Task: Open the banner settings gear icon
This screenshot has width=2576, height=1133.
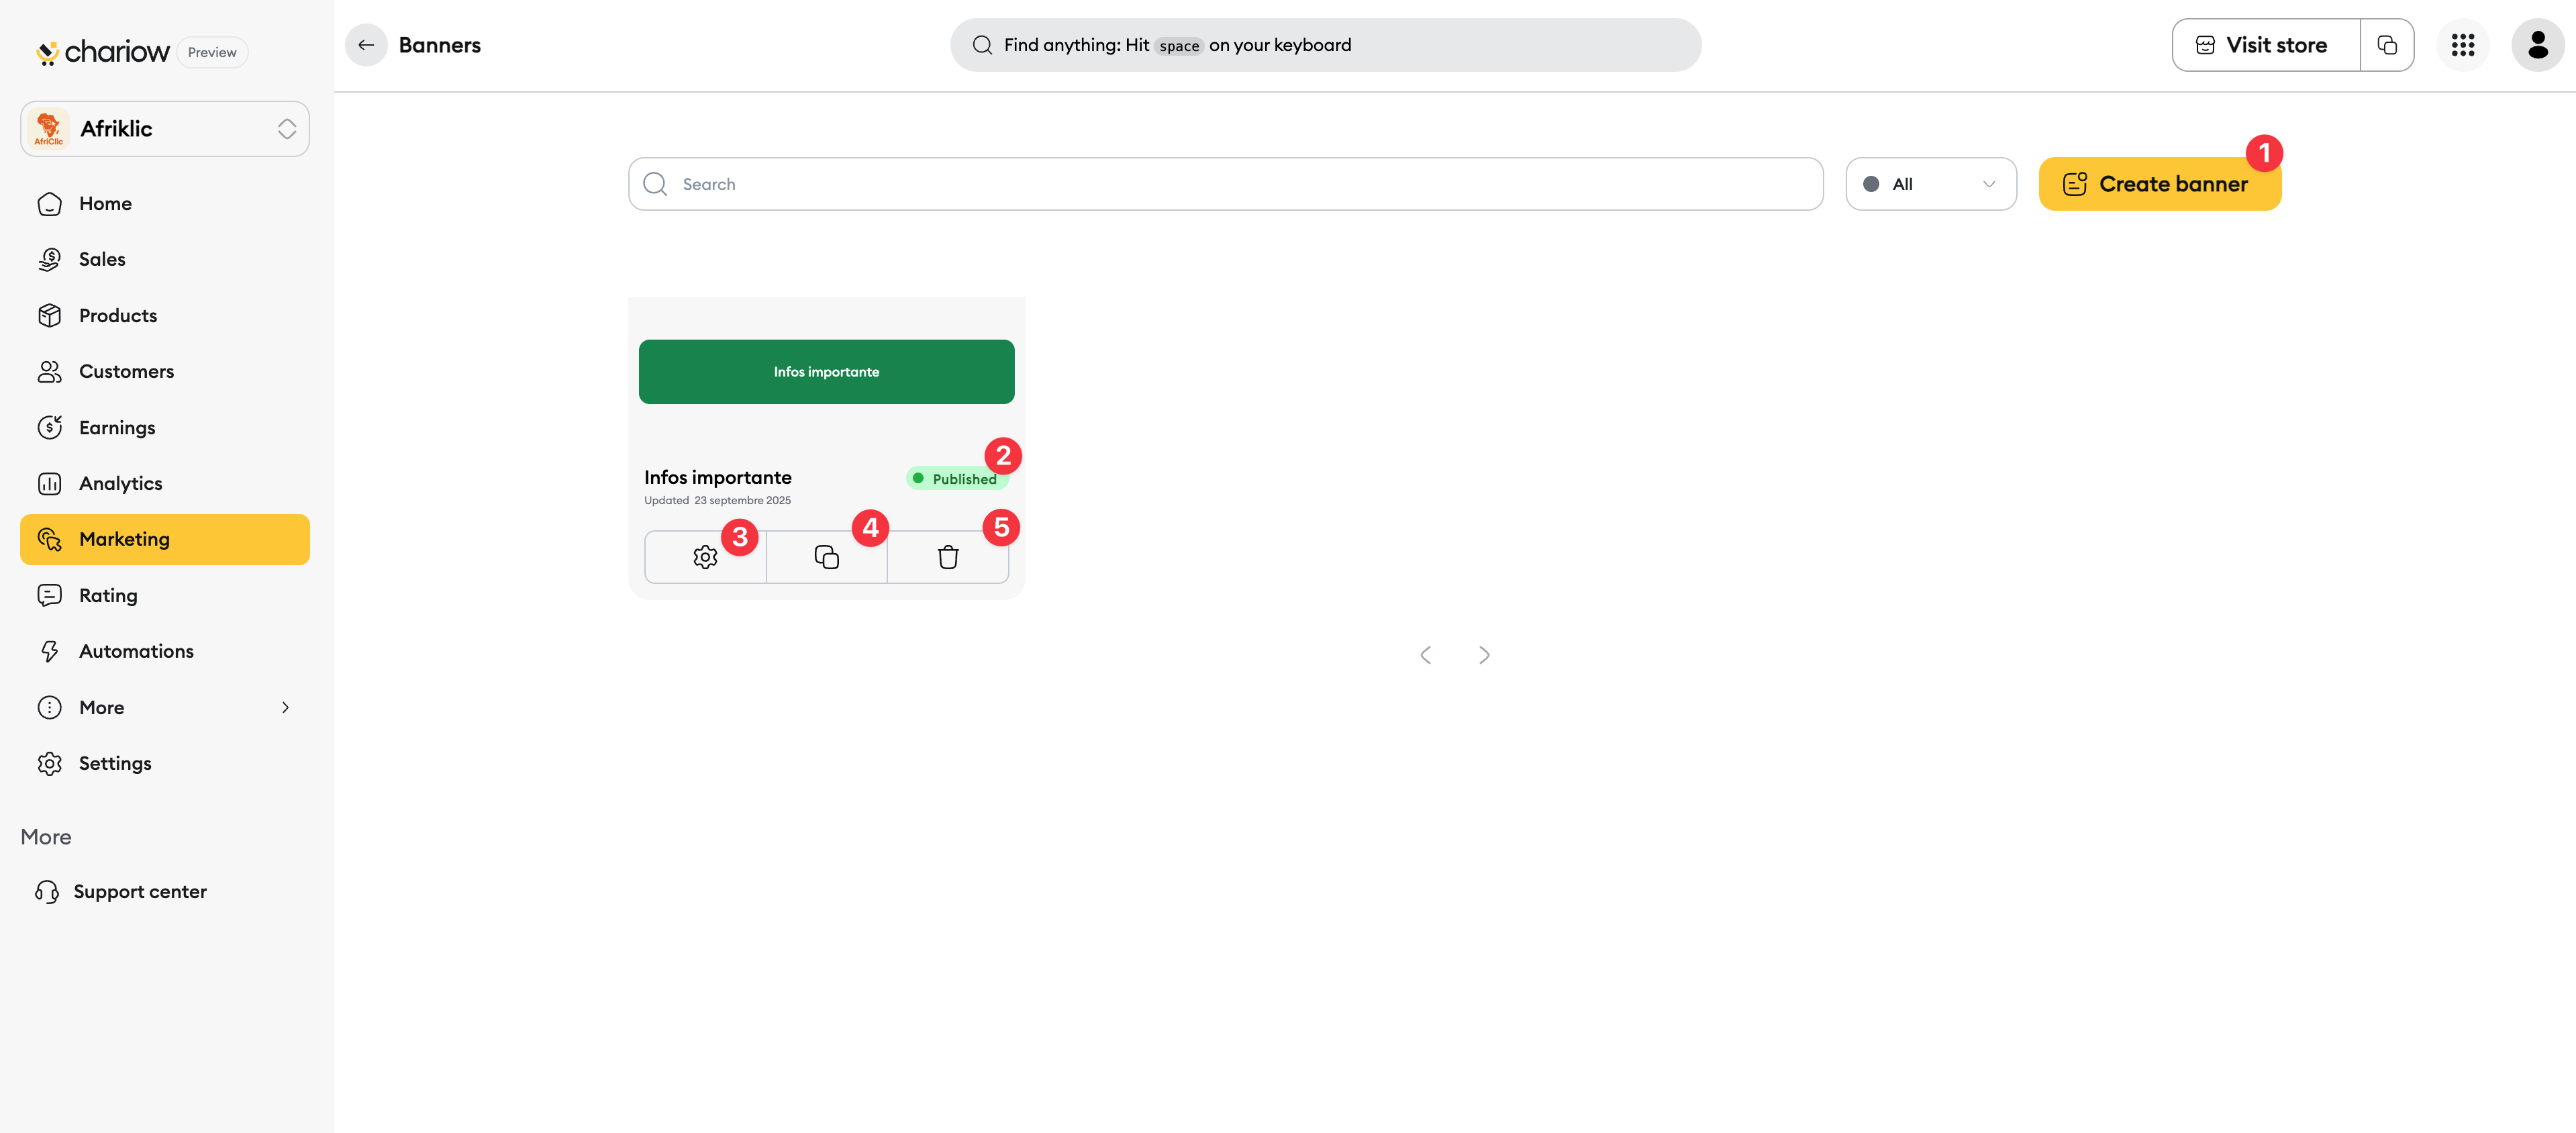Action: 705,557
